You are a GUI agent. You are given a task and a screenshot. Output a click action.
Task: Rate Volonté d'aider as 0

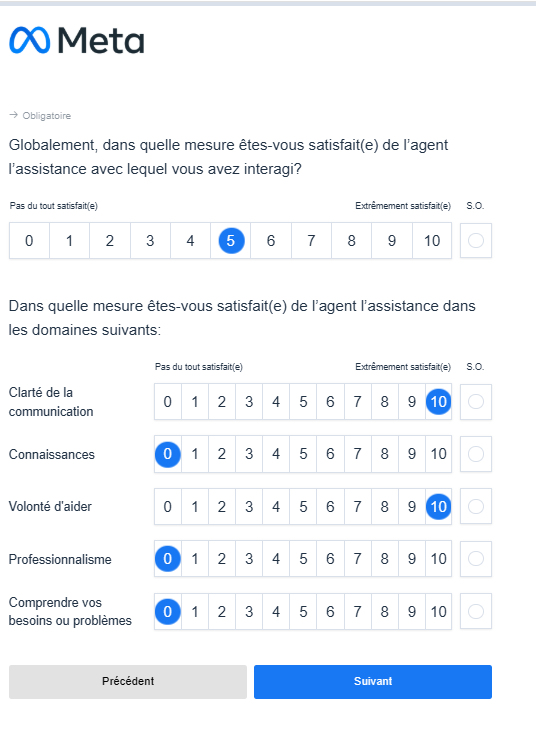tap(168, 506)
